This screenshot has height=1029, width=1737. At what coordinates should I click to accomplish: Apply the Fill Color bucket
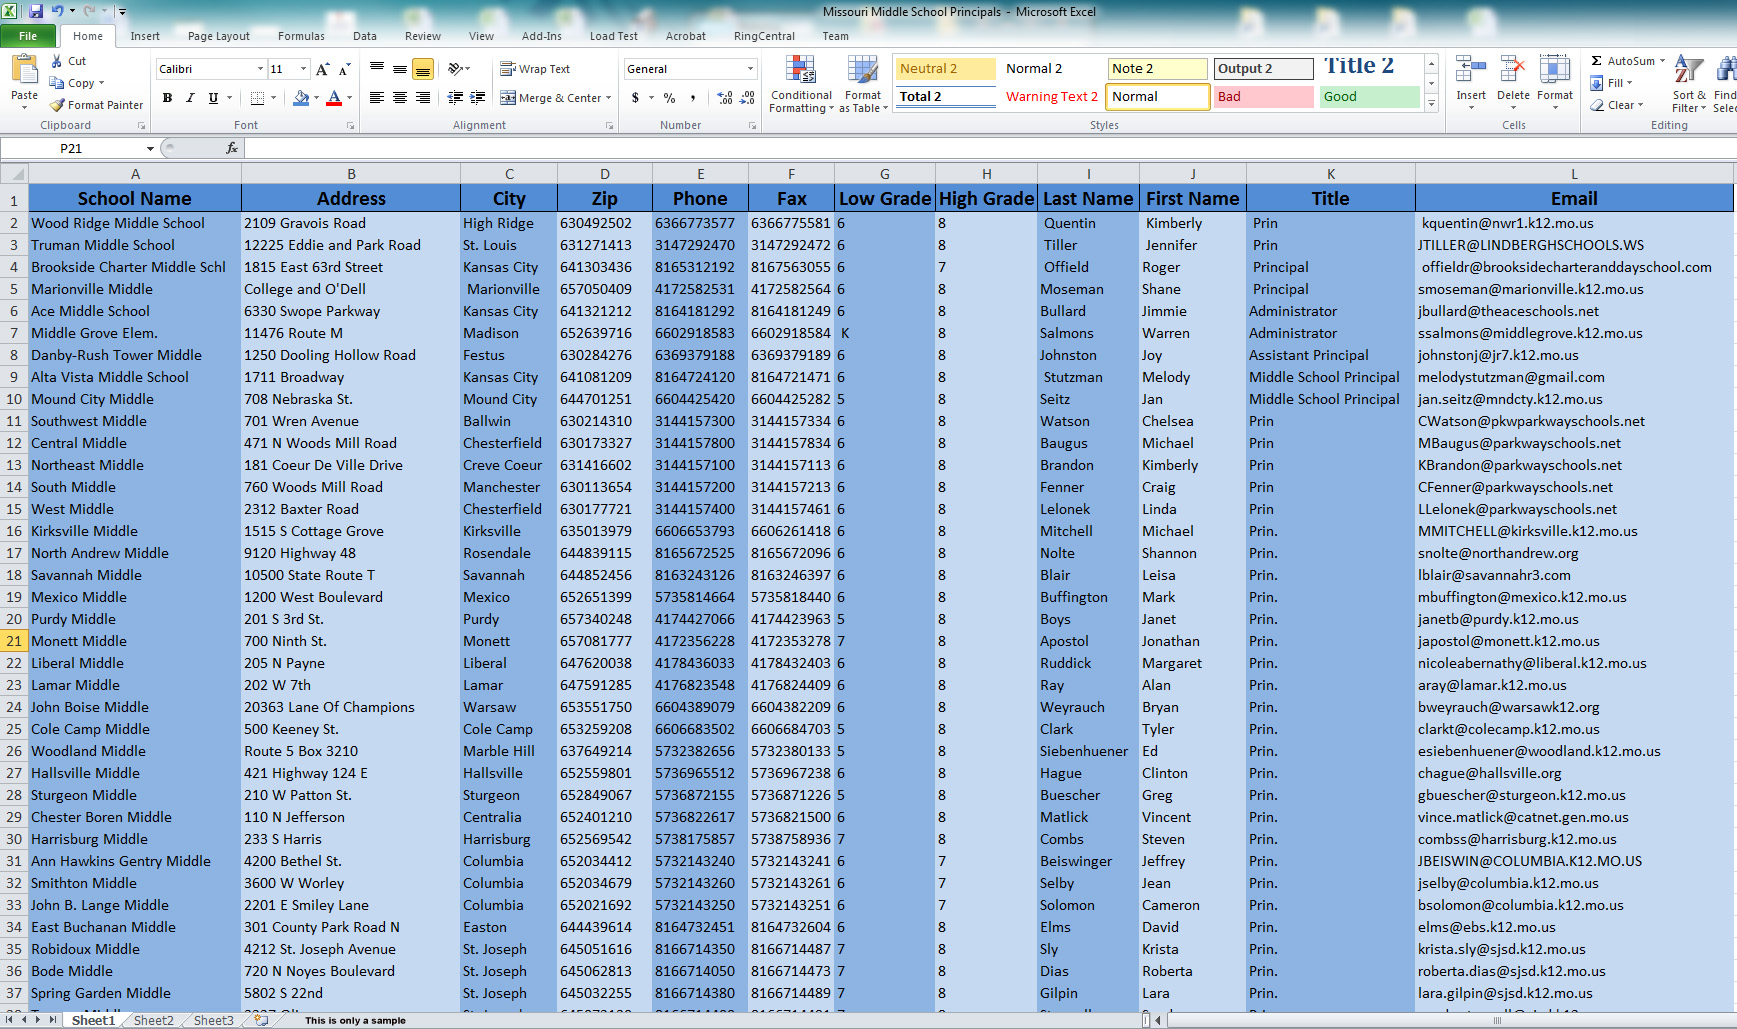point(300,98)
